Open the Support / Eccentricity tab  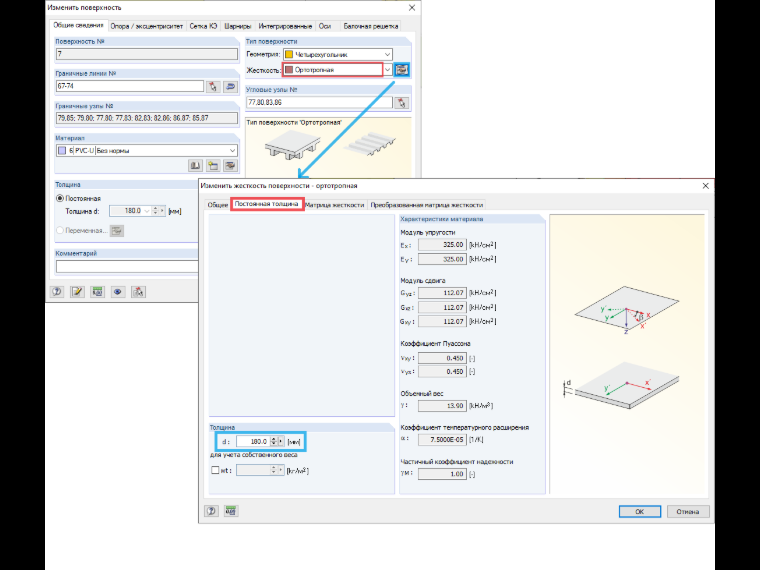pyautogui.click(x=146, y=26)
